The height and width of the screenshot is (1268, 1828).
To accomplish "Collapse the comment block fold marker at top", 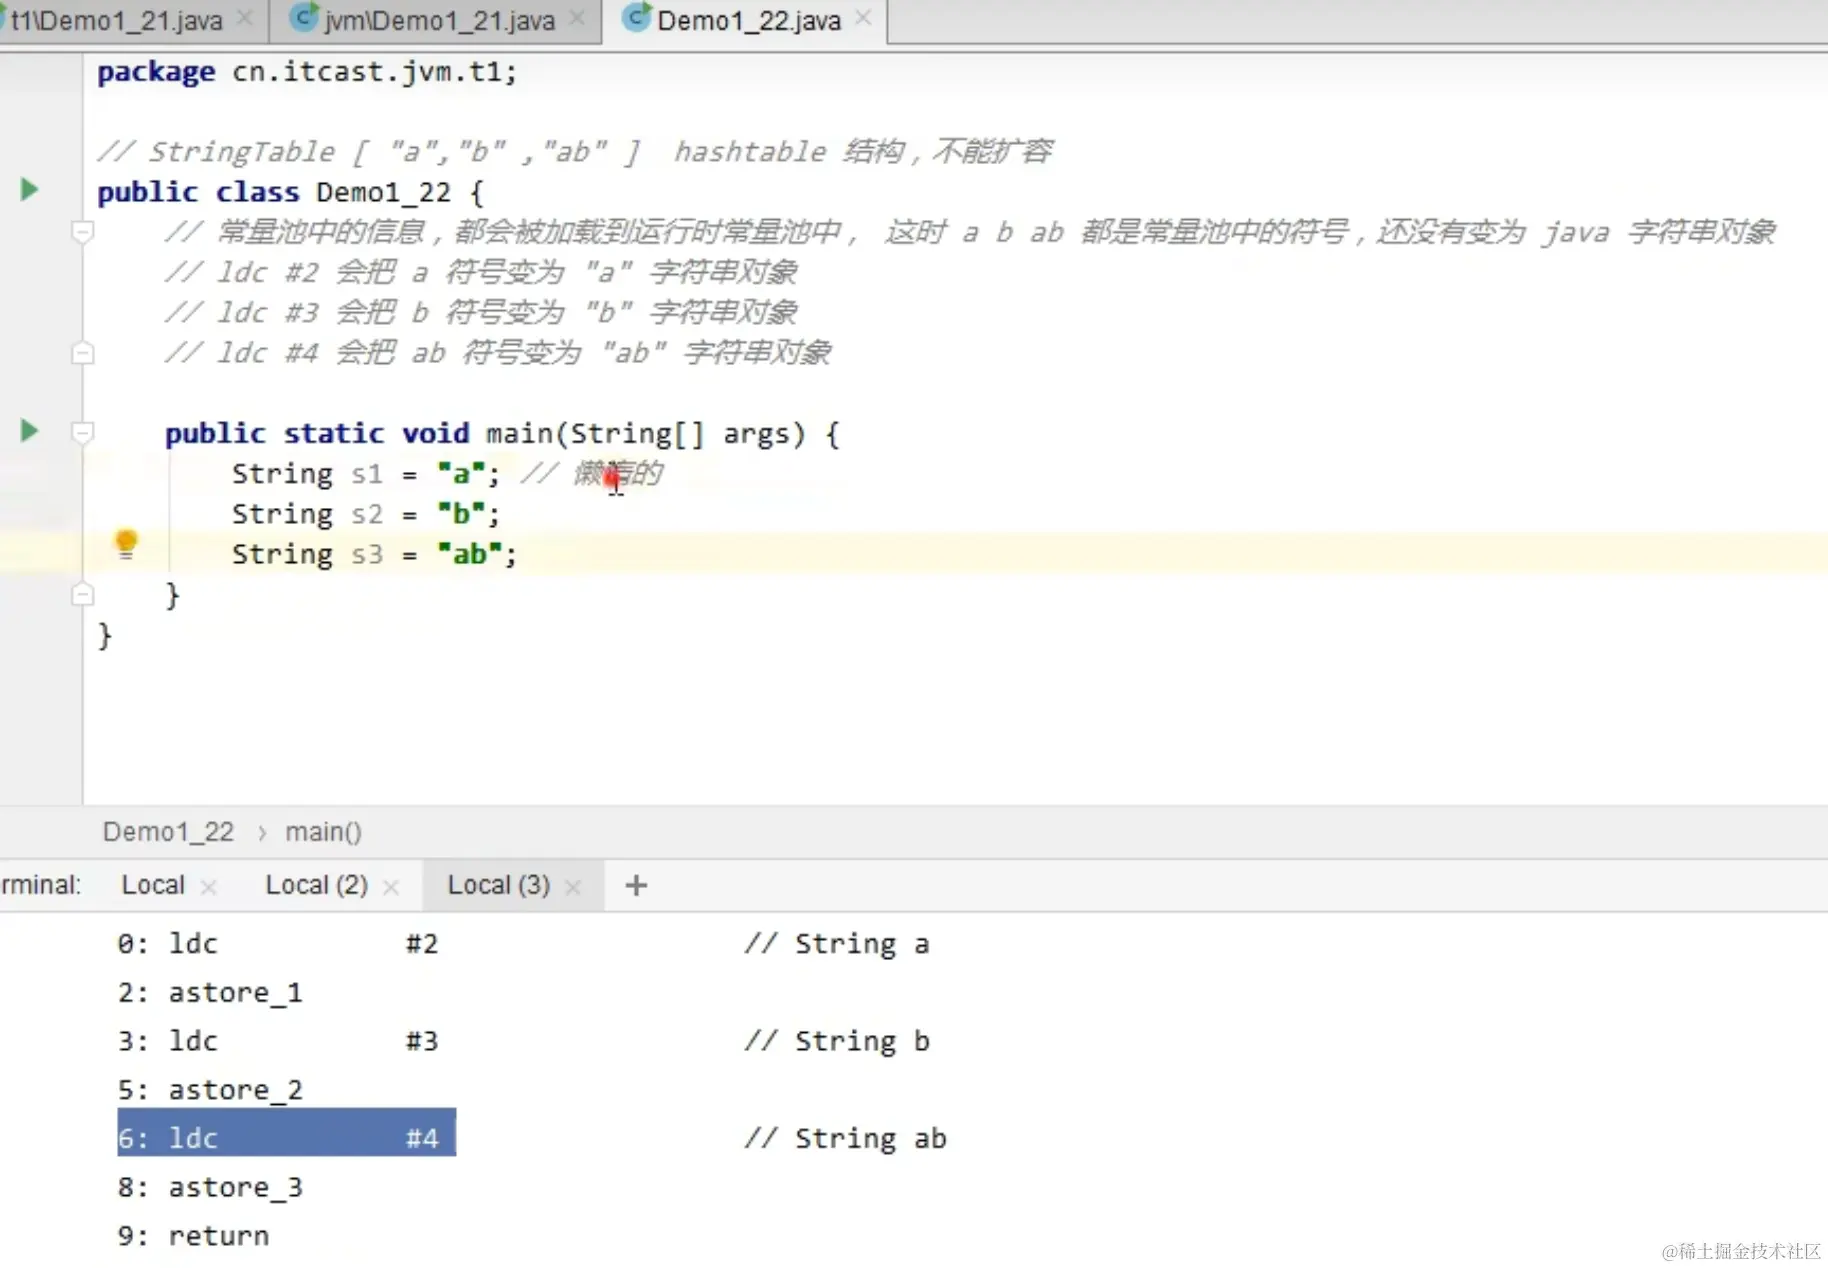I will pyautogui.click(x=83, y=232).
